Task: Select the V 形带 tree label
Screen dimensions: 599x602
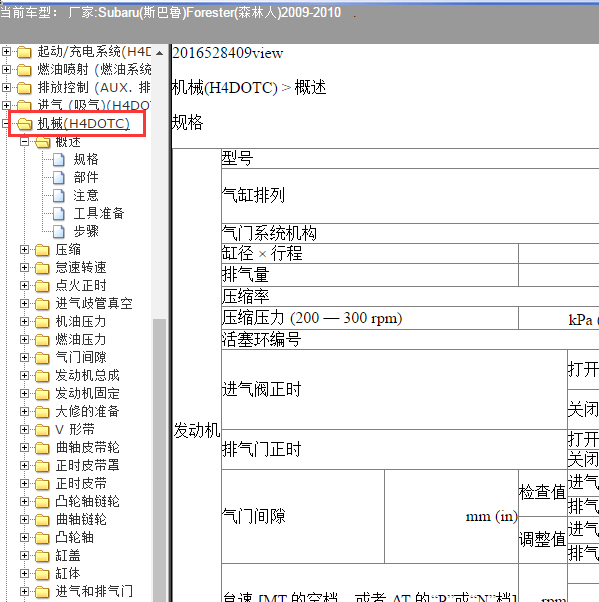Action: pyautogui.click(x=75, y=429)
